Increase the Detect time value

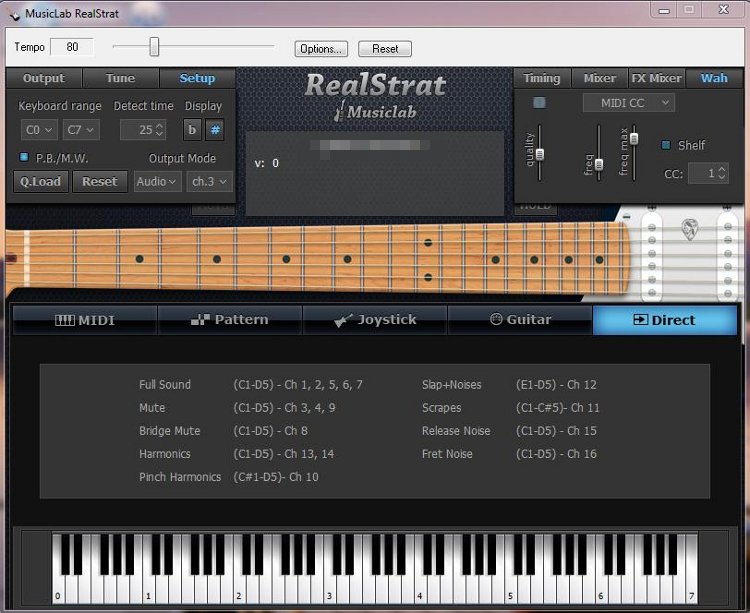point(160,126)
